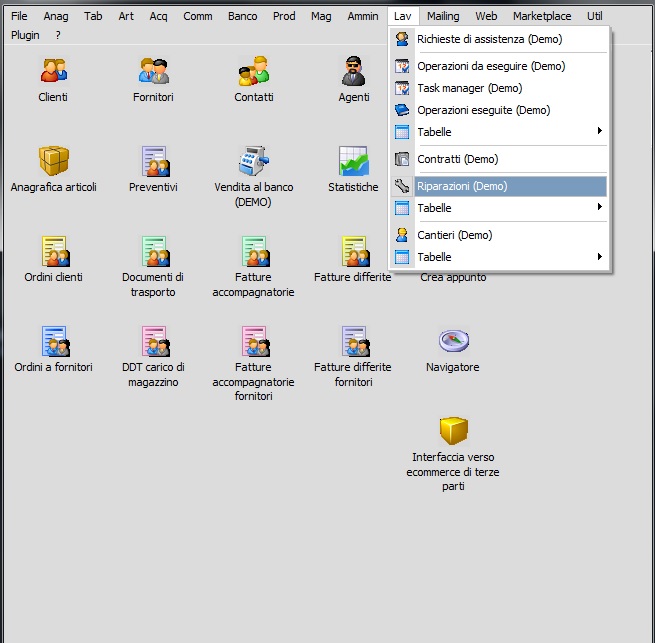The image size is (655, 643).
Task: Open Ordini a fornitori icon
Action: [x=55, y=341]
